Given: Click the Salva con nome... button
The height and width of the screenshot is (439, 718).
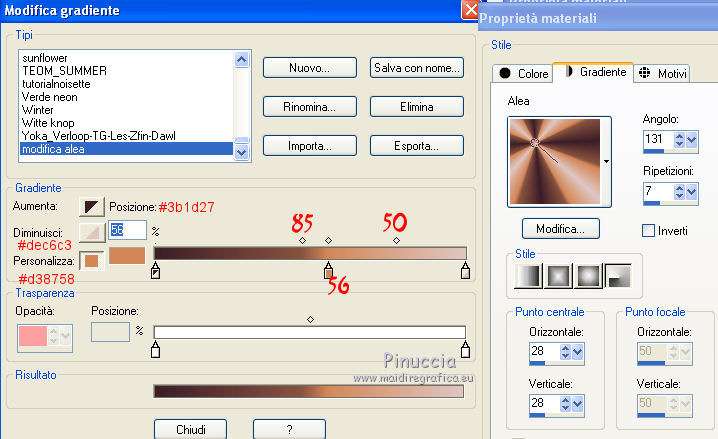Looking at the screenshot, I should [417, 68].
